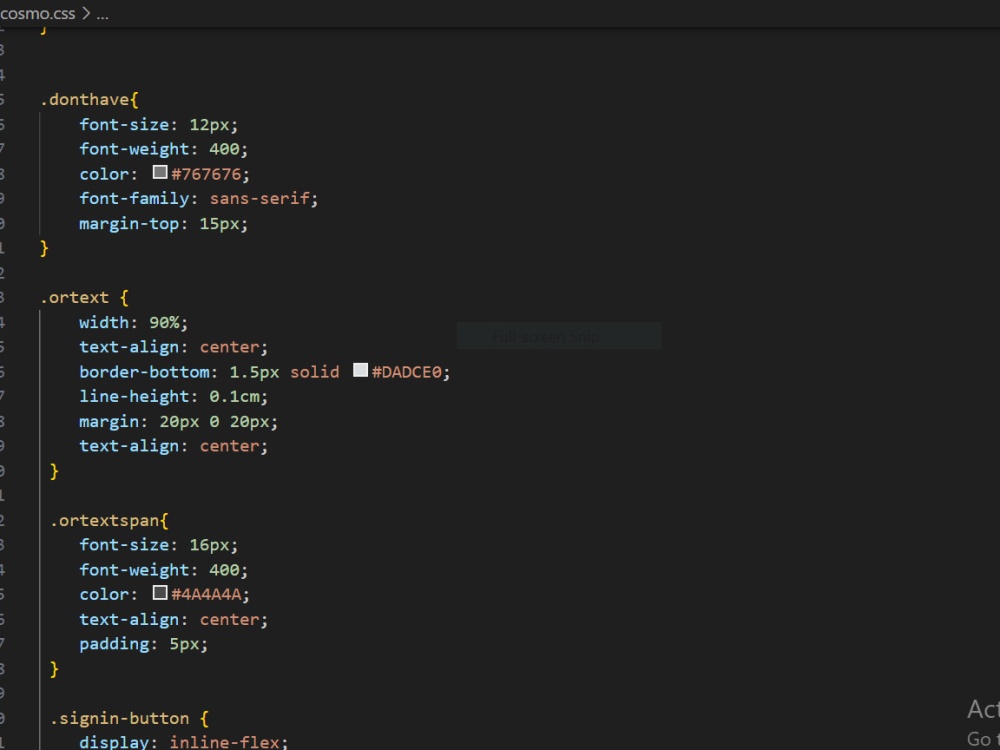Open the breadcrumb ellipsis symbol list
Image resolution: width=1000 pixels, height=750 pixels.
point(103,13)
